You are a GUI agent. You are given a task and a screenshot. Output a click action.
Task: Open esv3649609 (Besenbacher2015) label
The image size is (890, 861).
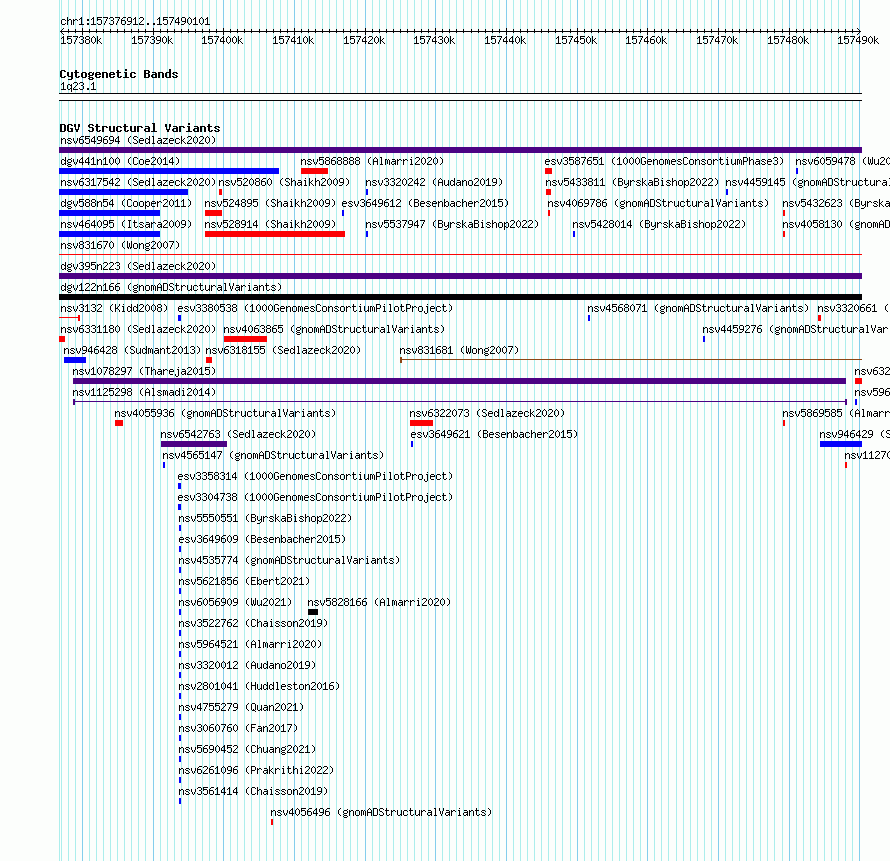tap(262, 539)
